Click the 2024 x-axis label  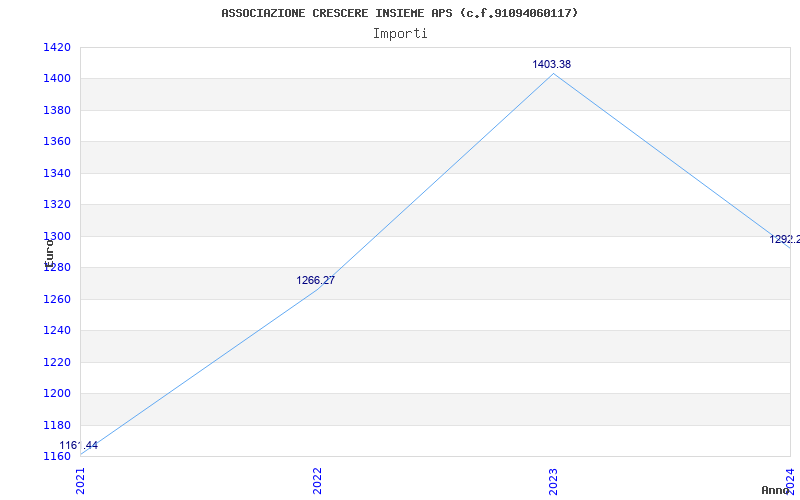(790, 481)
